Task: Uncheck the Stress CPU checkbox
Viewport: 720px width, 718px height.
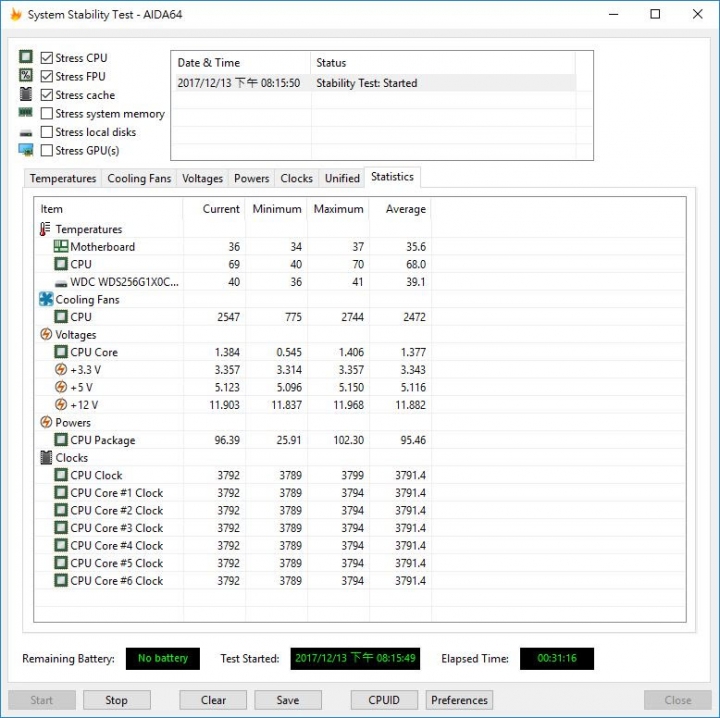Action: click(x=46, y=58)
